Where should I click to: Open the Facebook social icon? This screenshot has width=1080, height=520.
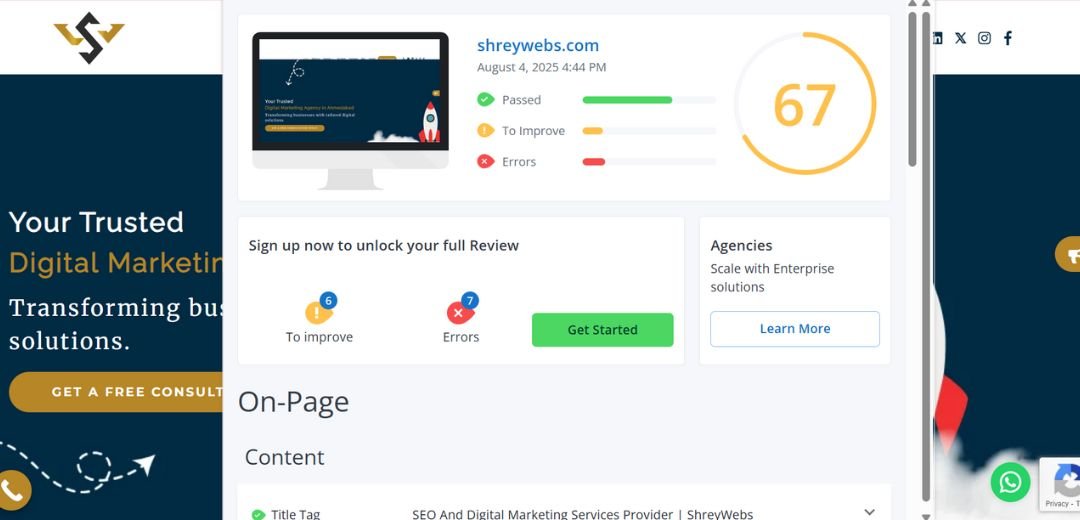point(1008,38)
